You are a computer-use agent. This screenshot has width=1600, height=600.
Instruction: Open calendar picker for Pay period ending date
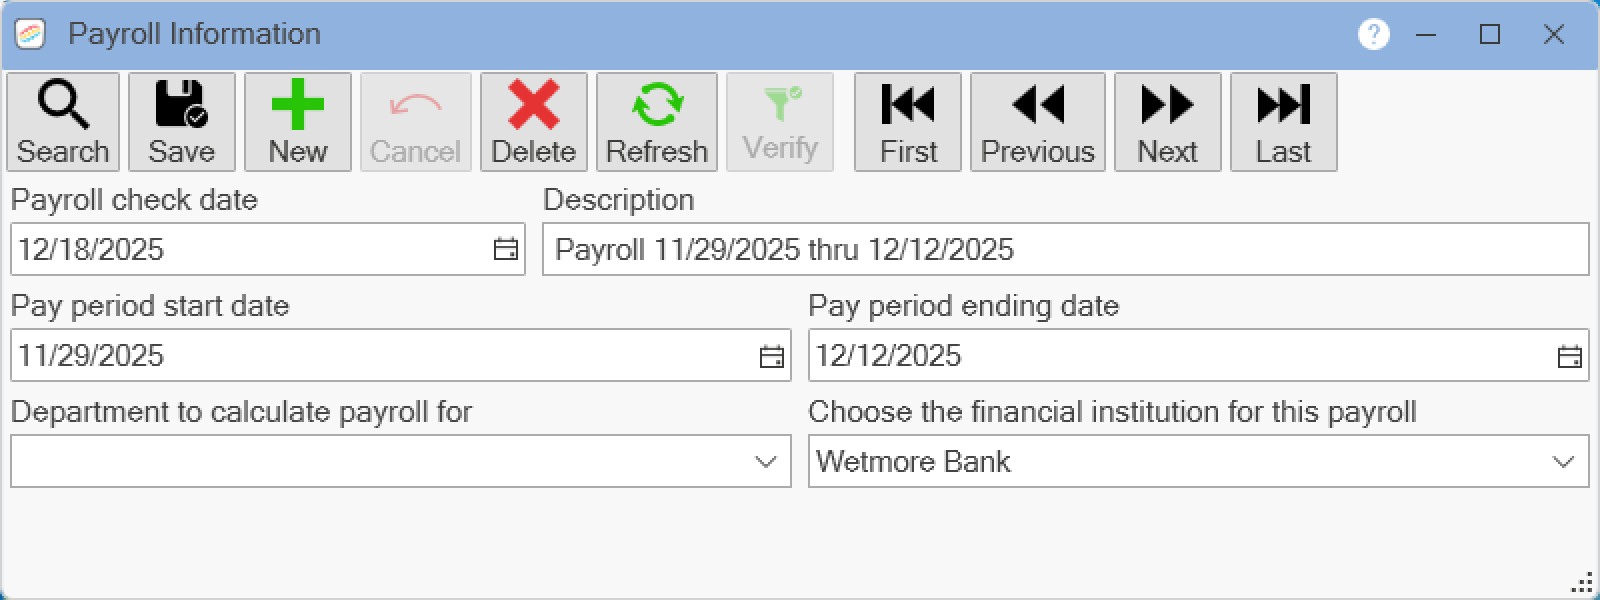(1569, 356)
